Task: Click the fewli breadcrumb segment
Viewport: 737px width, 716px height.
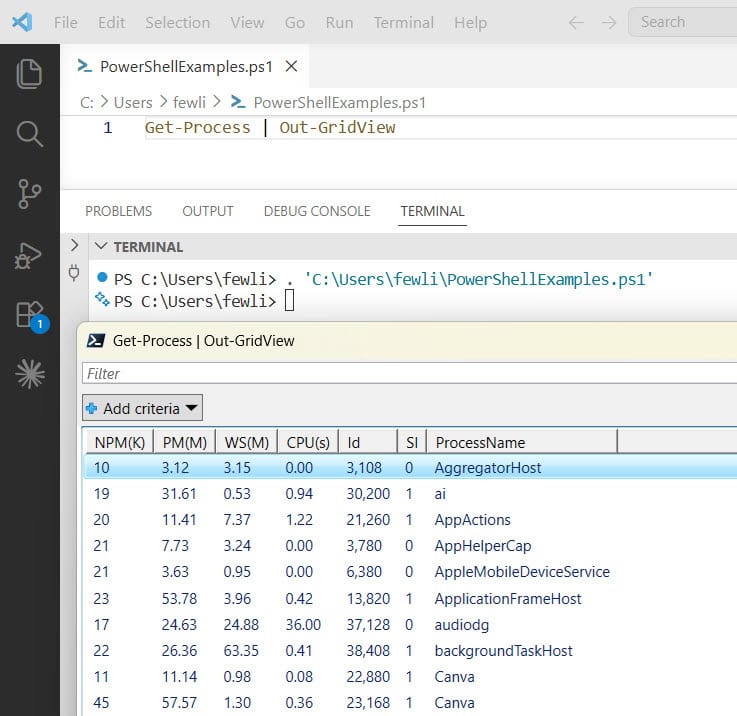Action: [189, 102]
